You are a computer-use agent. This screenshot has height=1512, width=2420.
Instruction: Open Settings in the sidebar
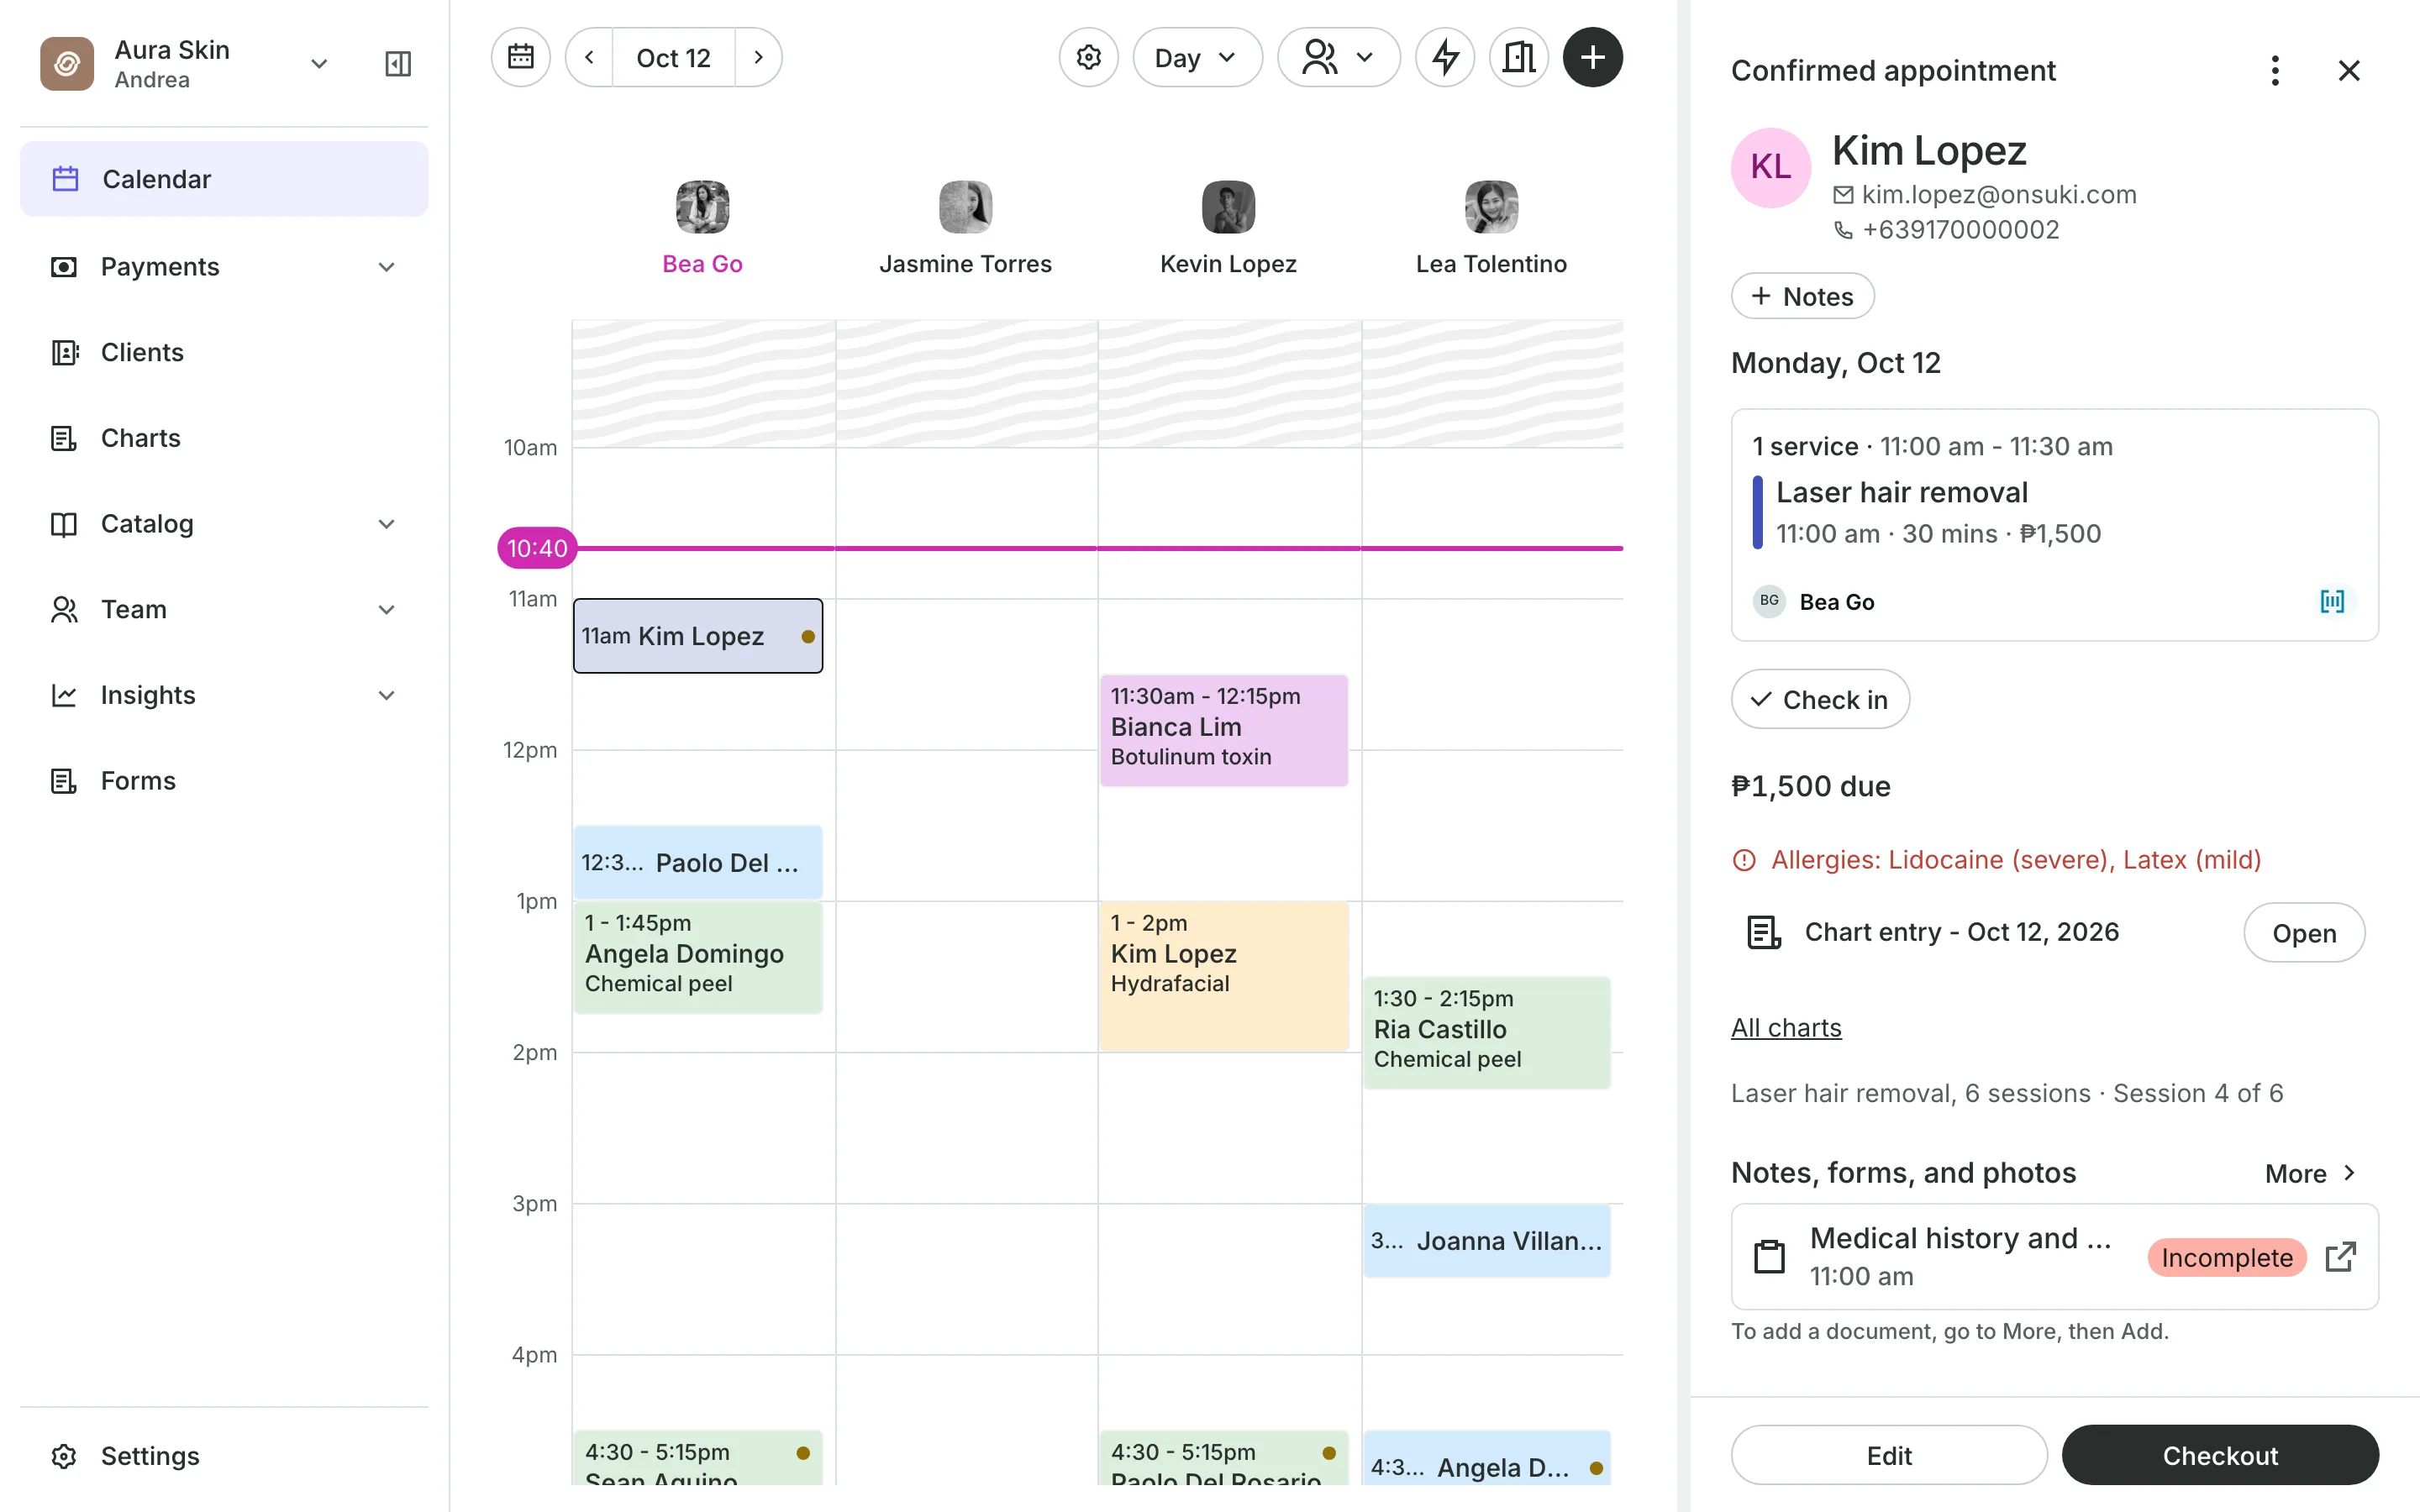click(224, 1456)
